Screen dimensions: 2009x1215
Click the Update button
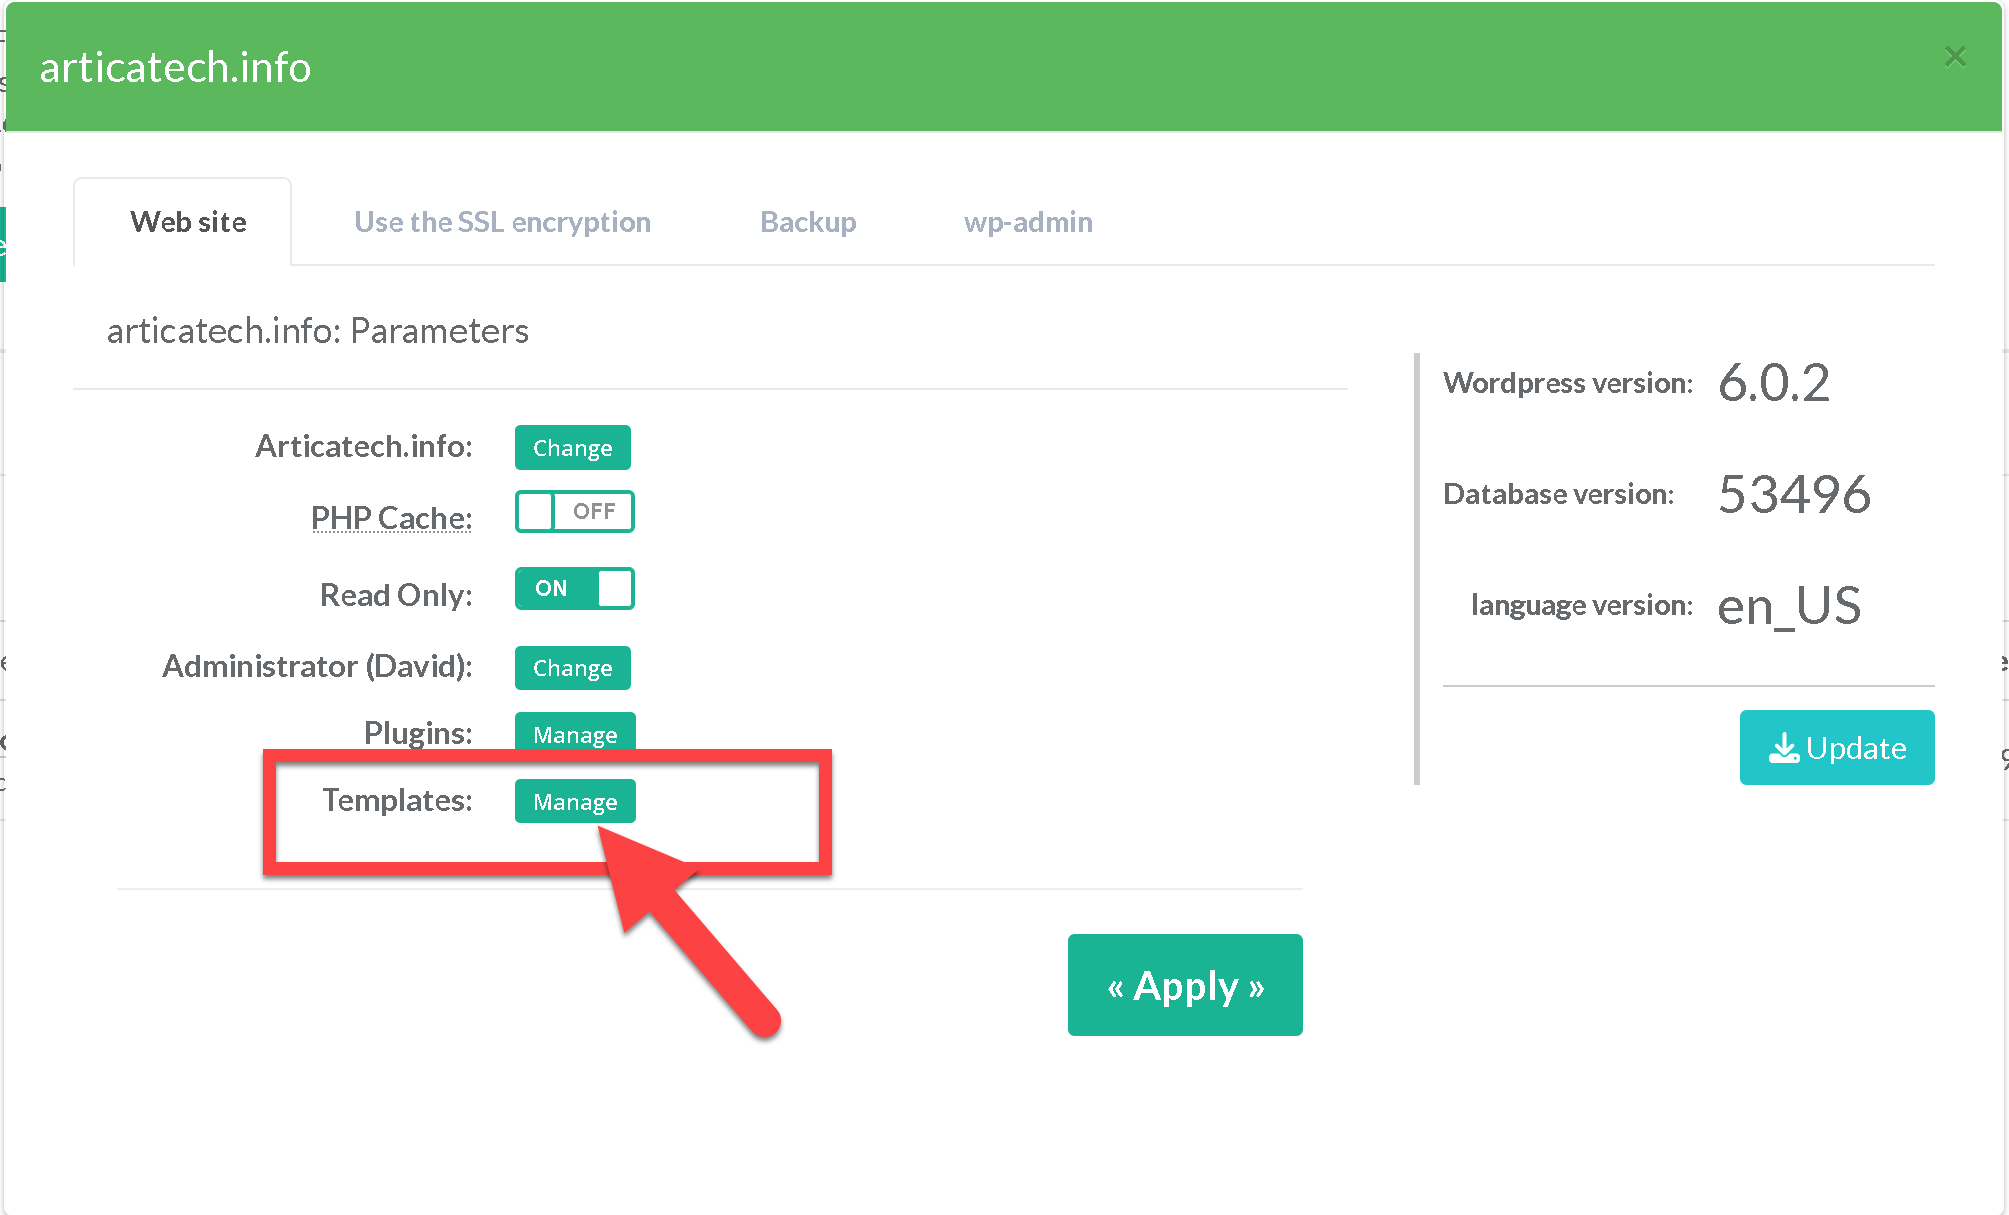[1836, 748]
